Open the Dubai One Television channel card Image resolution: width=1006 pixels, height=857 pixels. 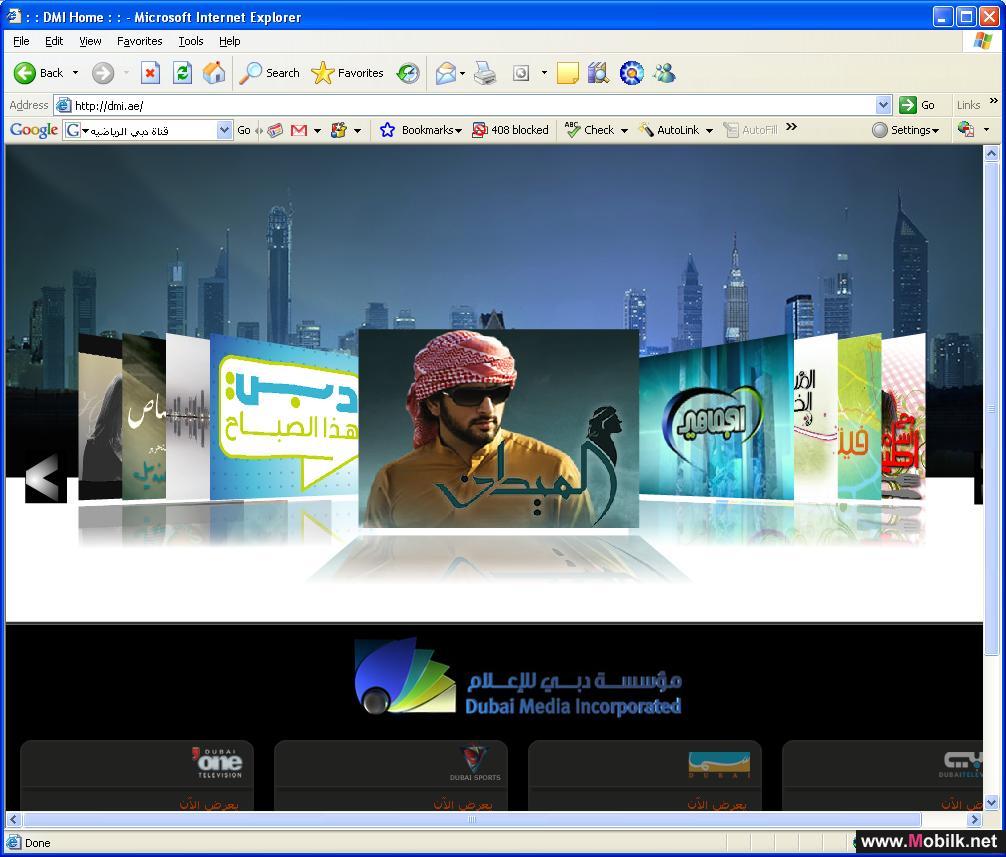pyautogui.click(x=137, y=776)
